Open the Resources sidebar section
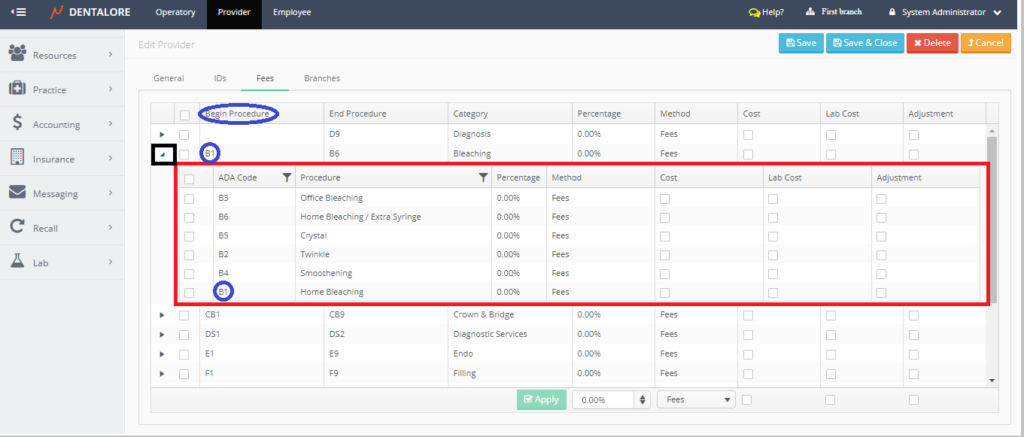Screen dimensions: 1024x437 pyautogui.click(x=60, y=55)
